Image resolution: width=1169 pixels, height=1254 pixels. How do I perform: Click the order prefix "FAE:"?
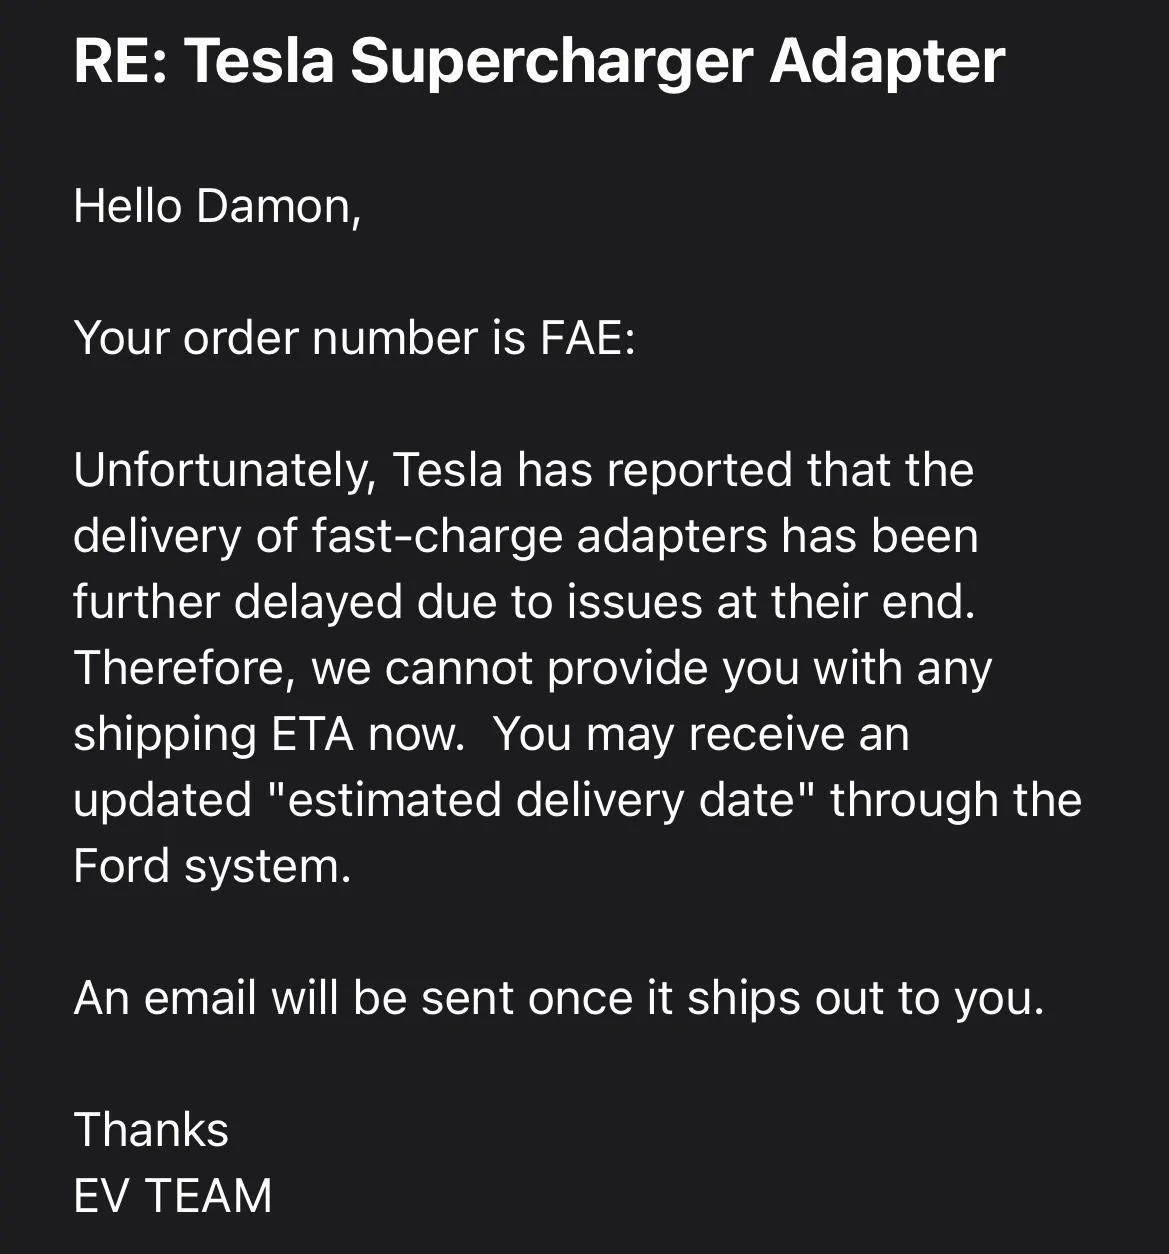pyautogui.click(x=588, y=338)
